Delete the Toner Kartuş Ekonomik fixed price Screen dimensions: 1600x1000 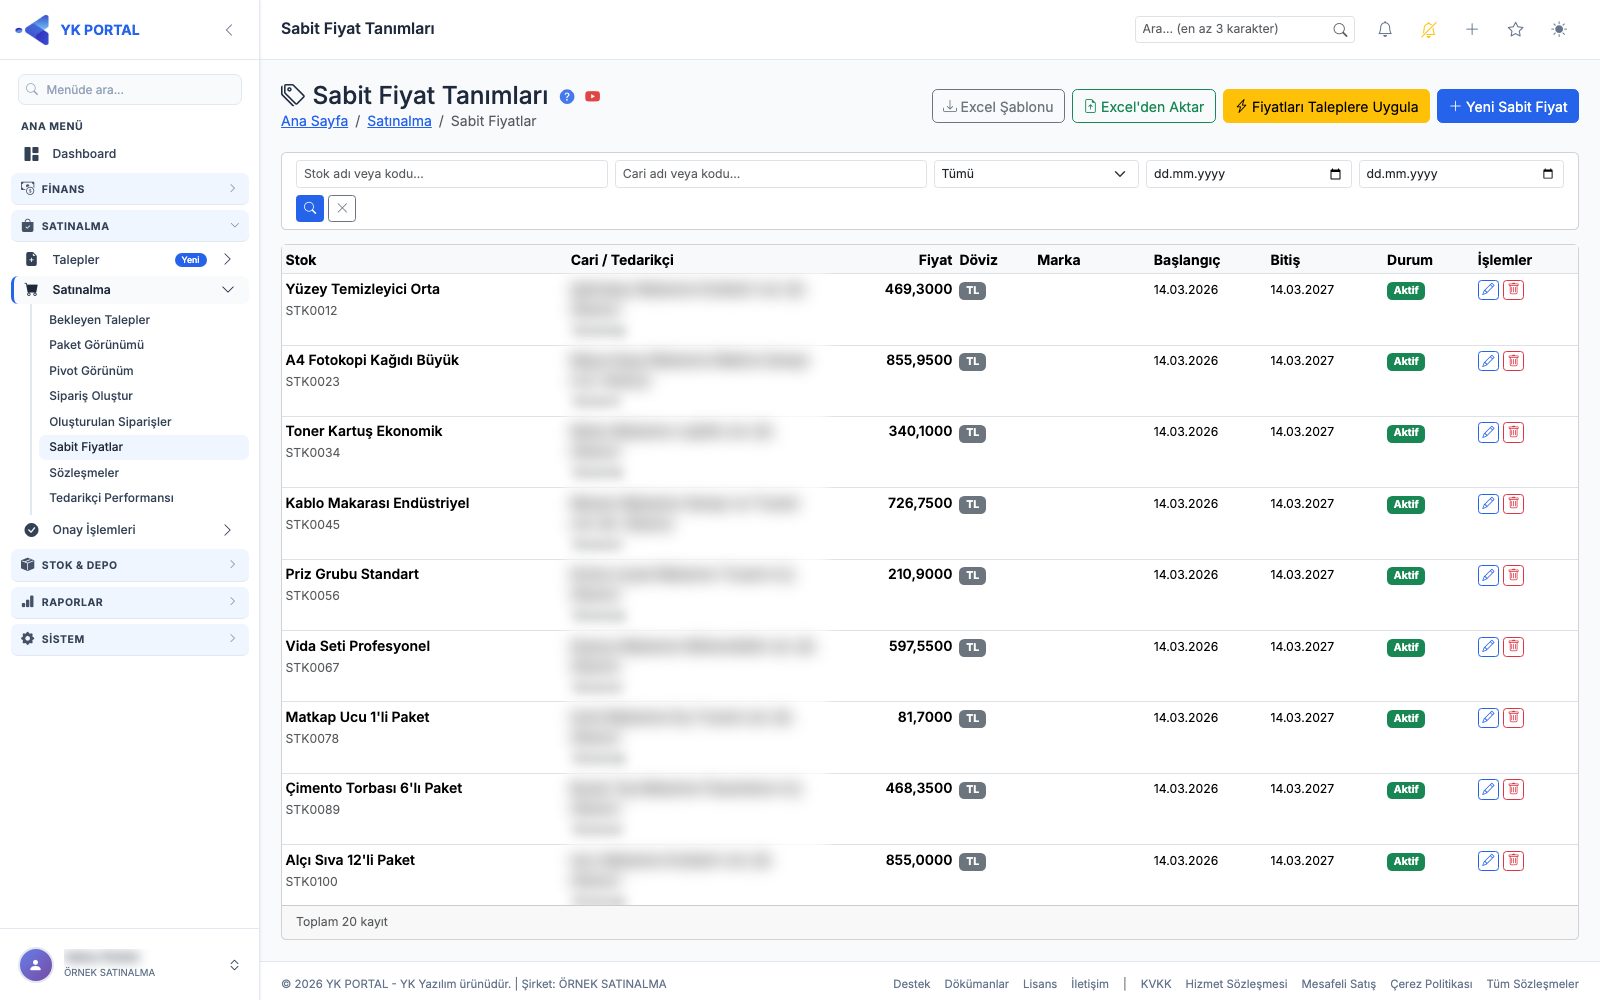pos(1514,432)
